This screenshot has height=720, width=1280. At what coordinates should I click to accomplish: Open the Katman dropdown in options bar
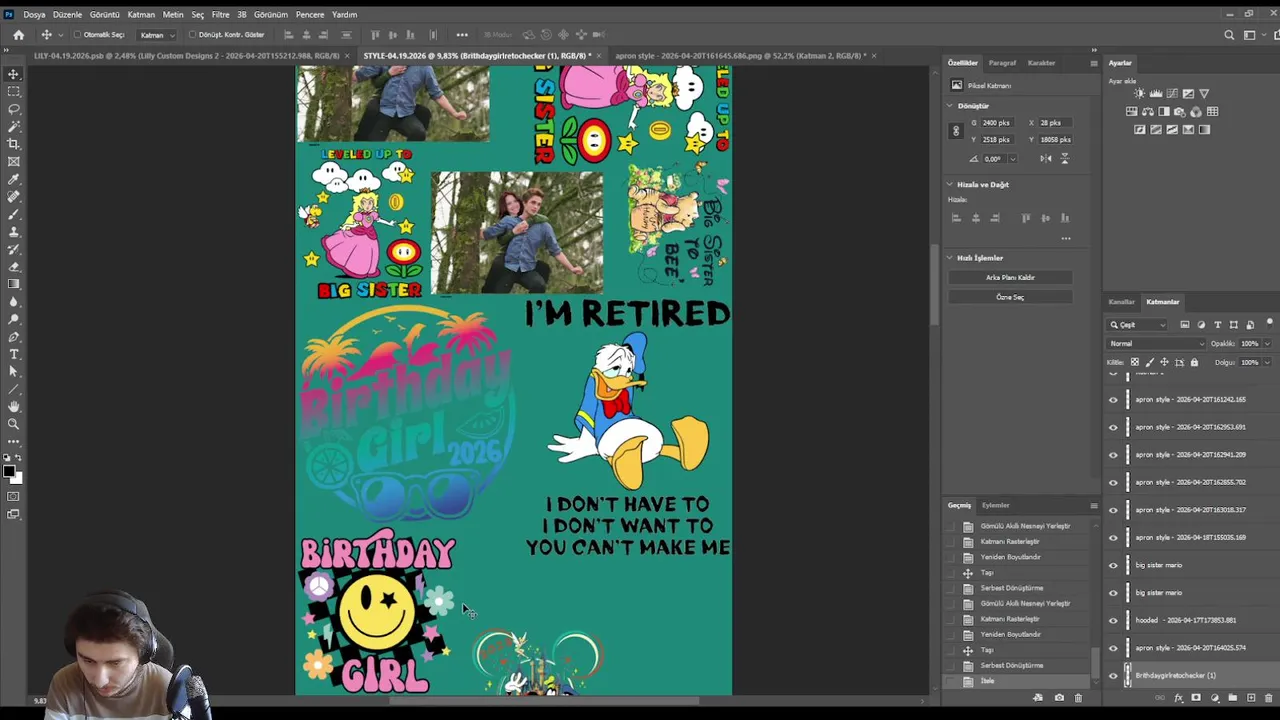click(x=157, y=35)
